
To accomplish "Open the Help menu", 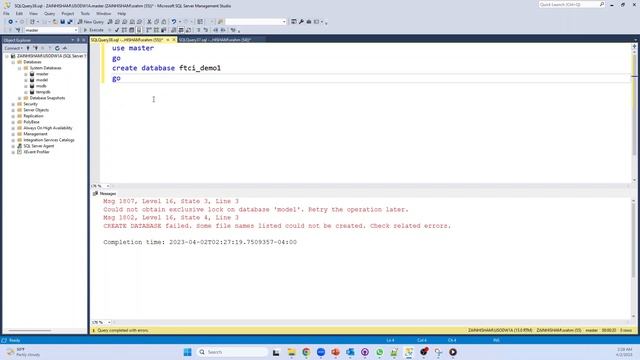I will 122,13.
